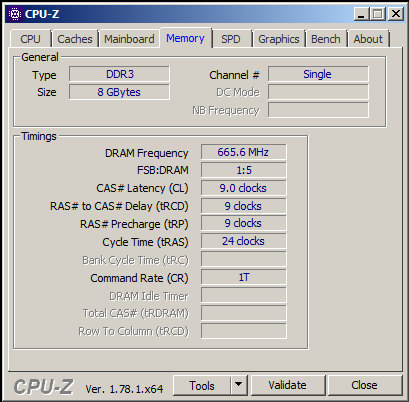Image resolution: width=409 pixels, height=402 pixels.
Task: Click the DDR3 memory type field
Action: click(119, 74)
